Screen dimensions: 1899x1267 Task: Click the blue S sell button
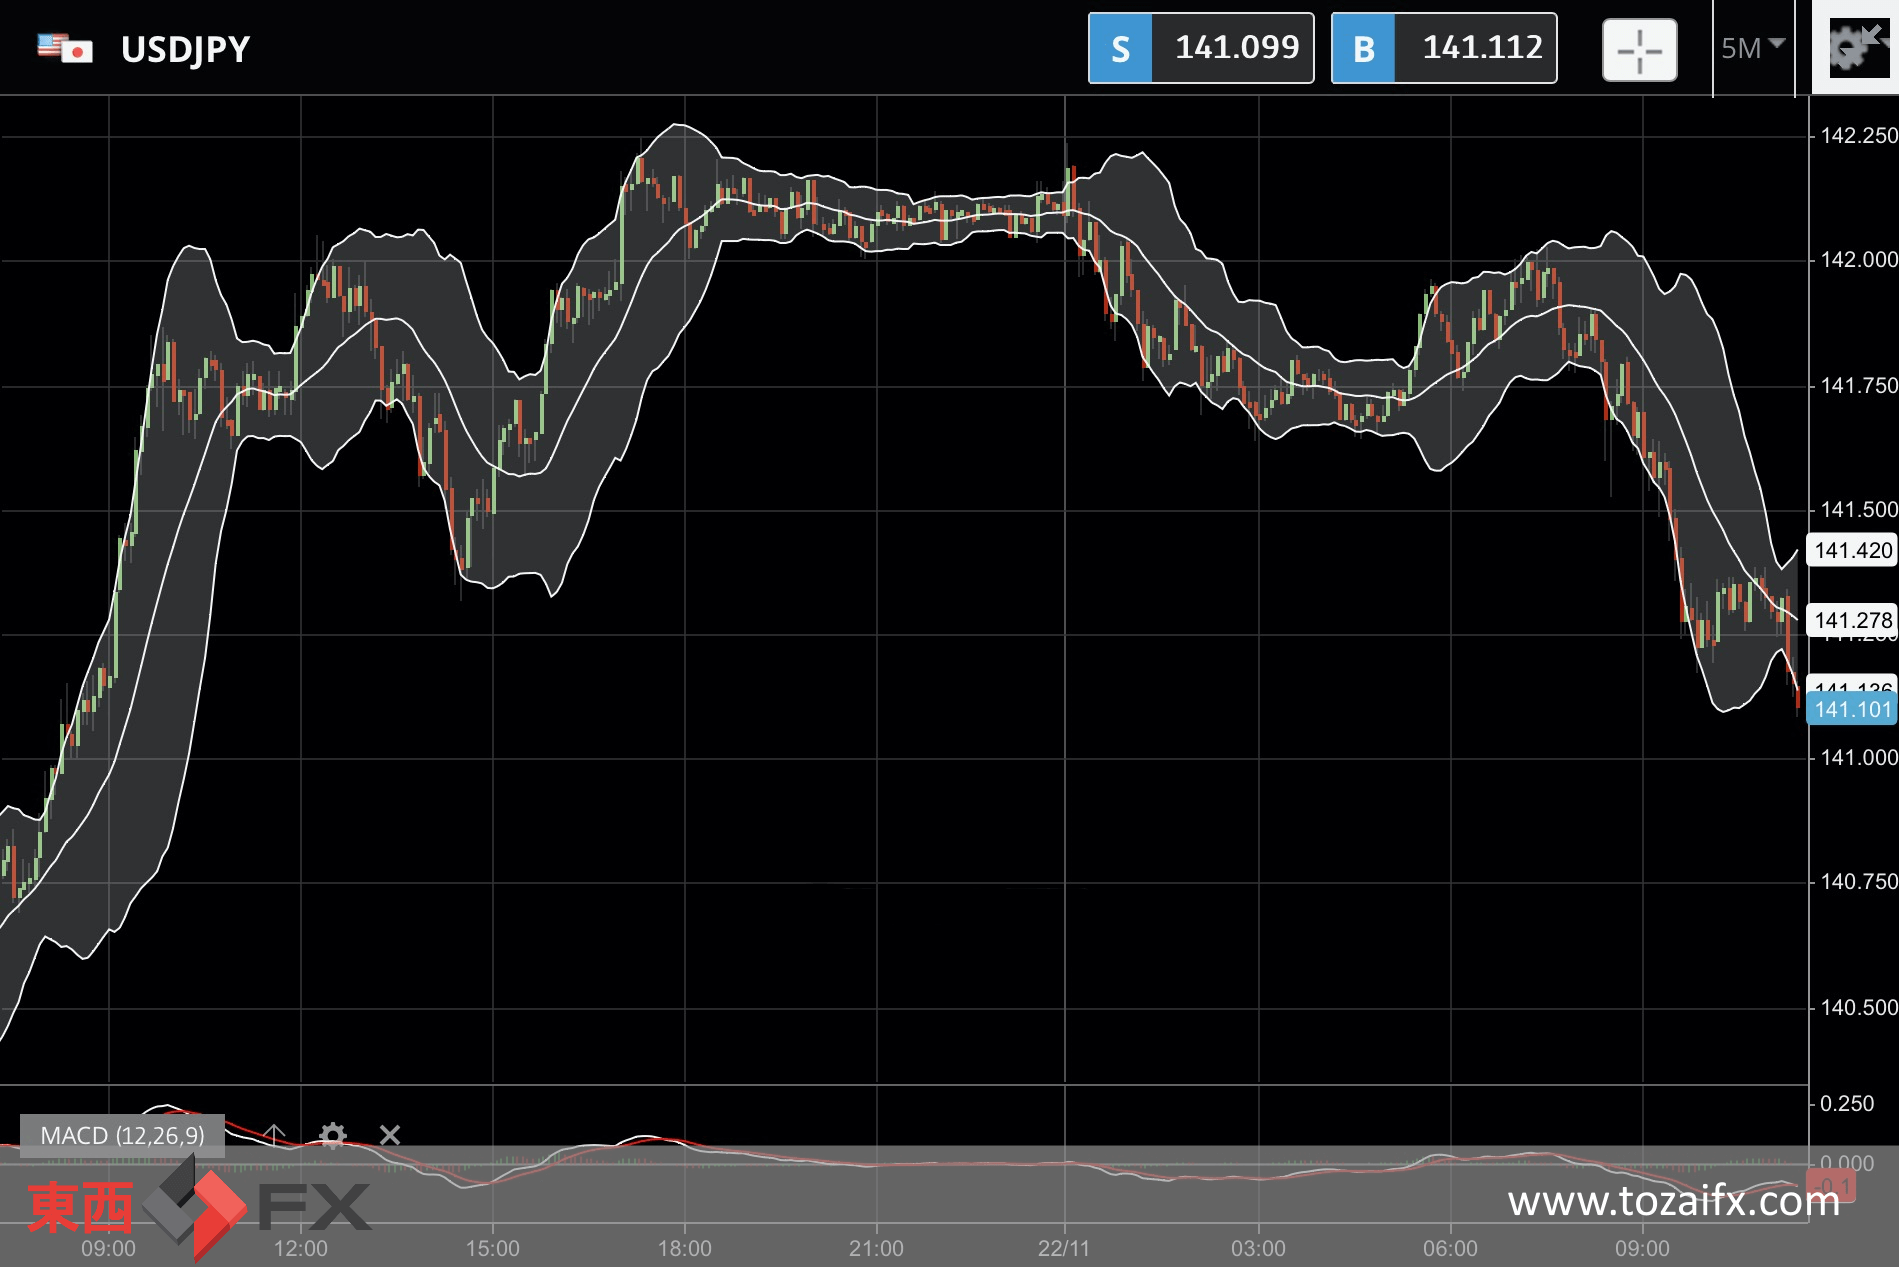pyautogui.click(x=1120, y=48)
